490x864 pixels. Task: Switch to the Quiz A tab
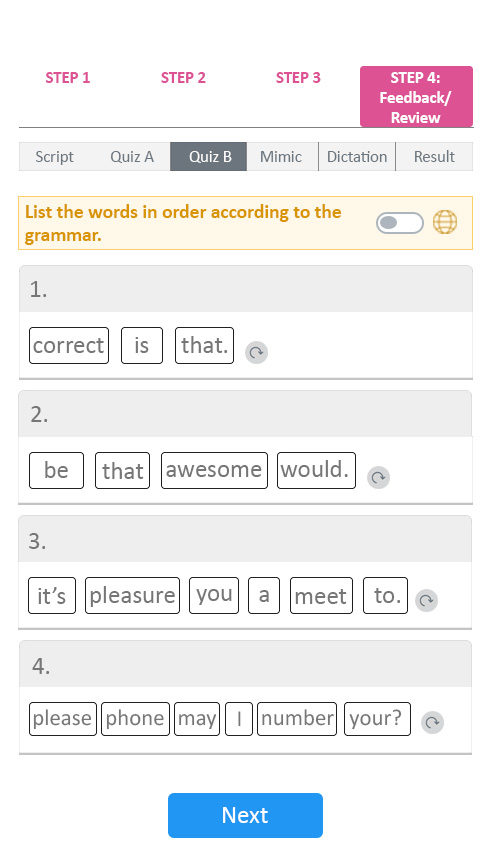click(132, 156)
